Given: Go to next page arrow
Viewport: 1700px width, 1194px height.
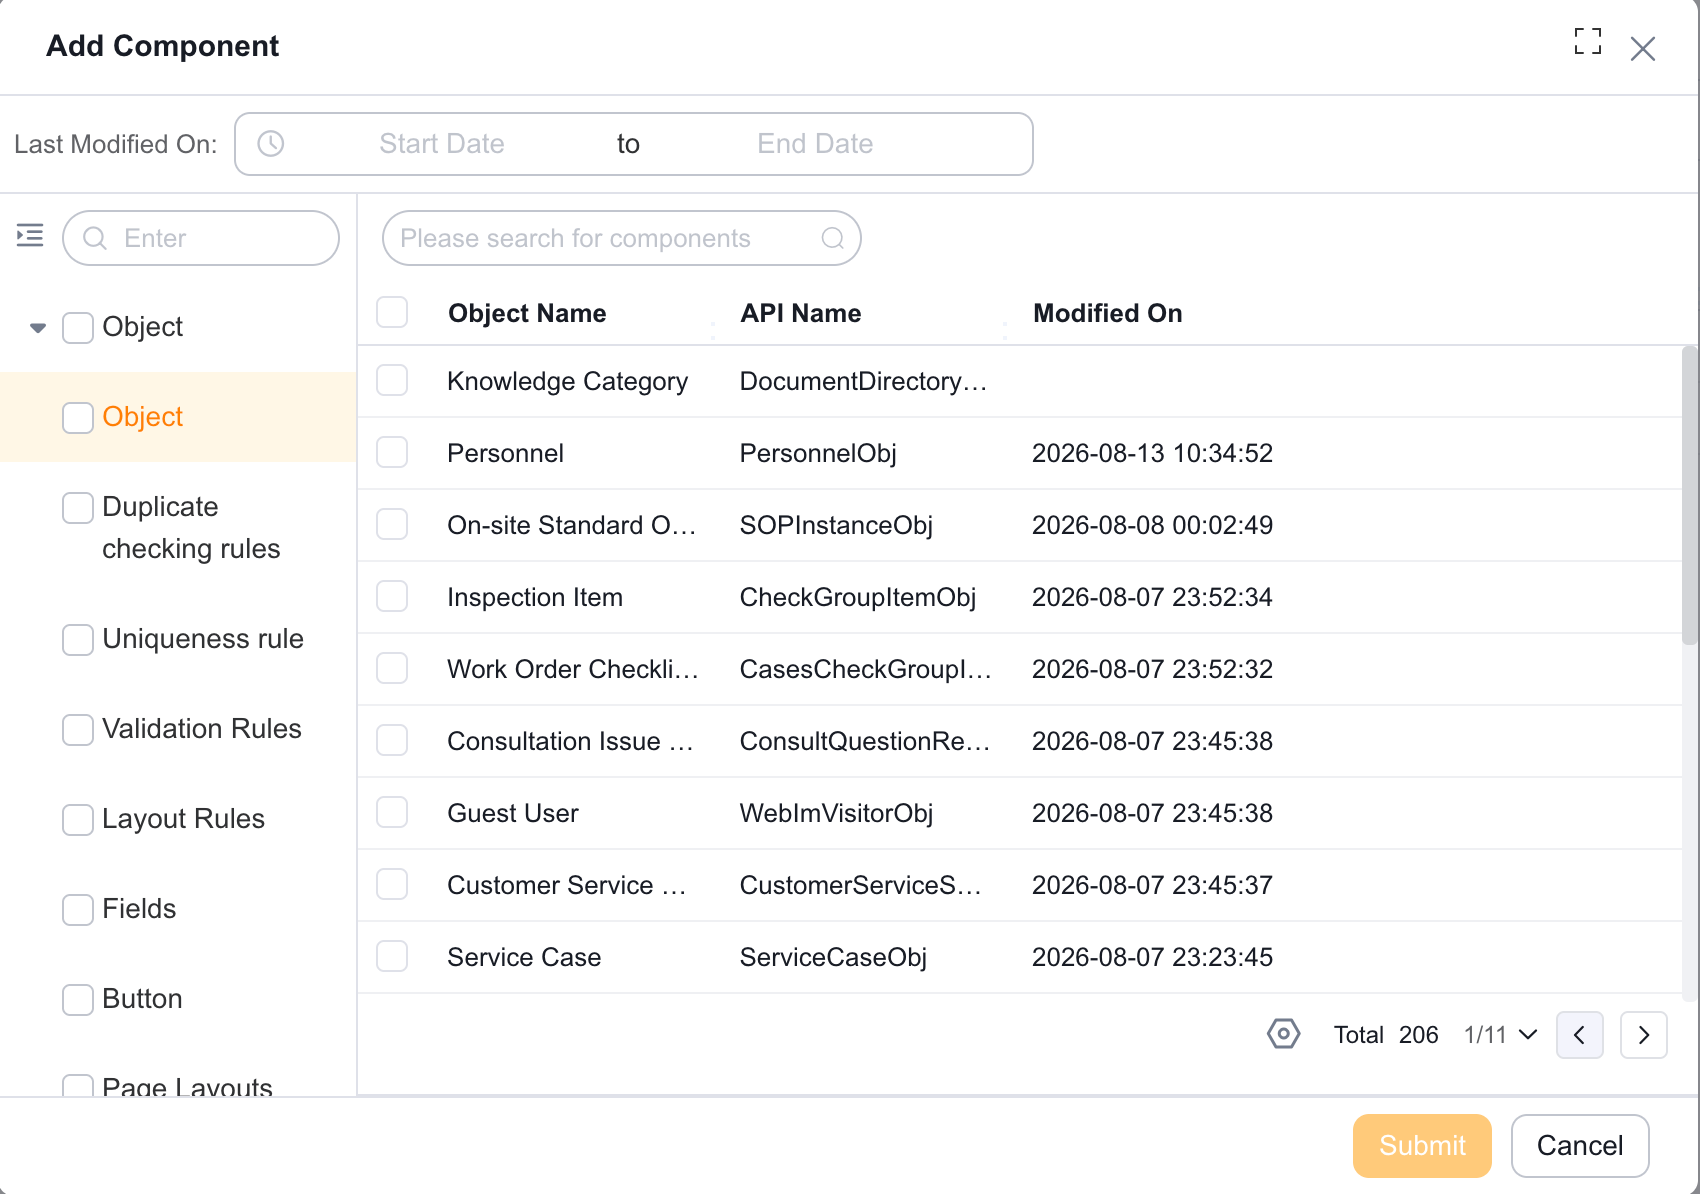Looking at the screenshot, I should [x=1644, y=1035].
